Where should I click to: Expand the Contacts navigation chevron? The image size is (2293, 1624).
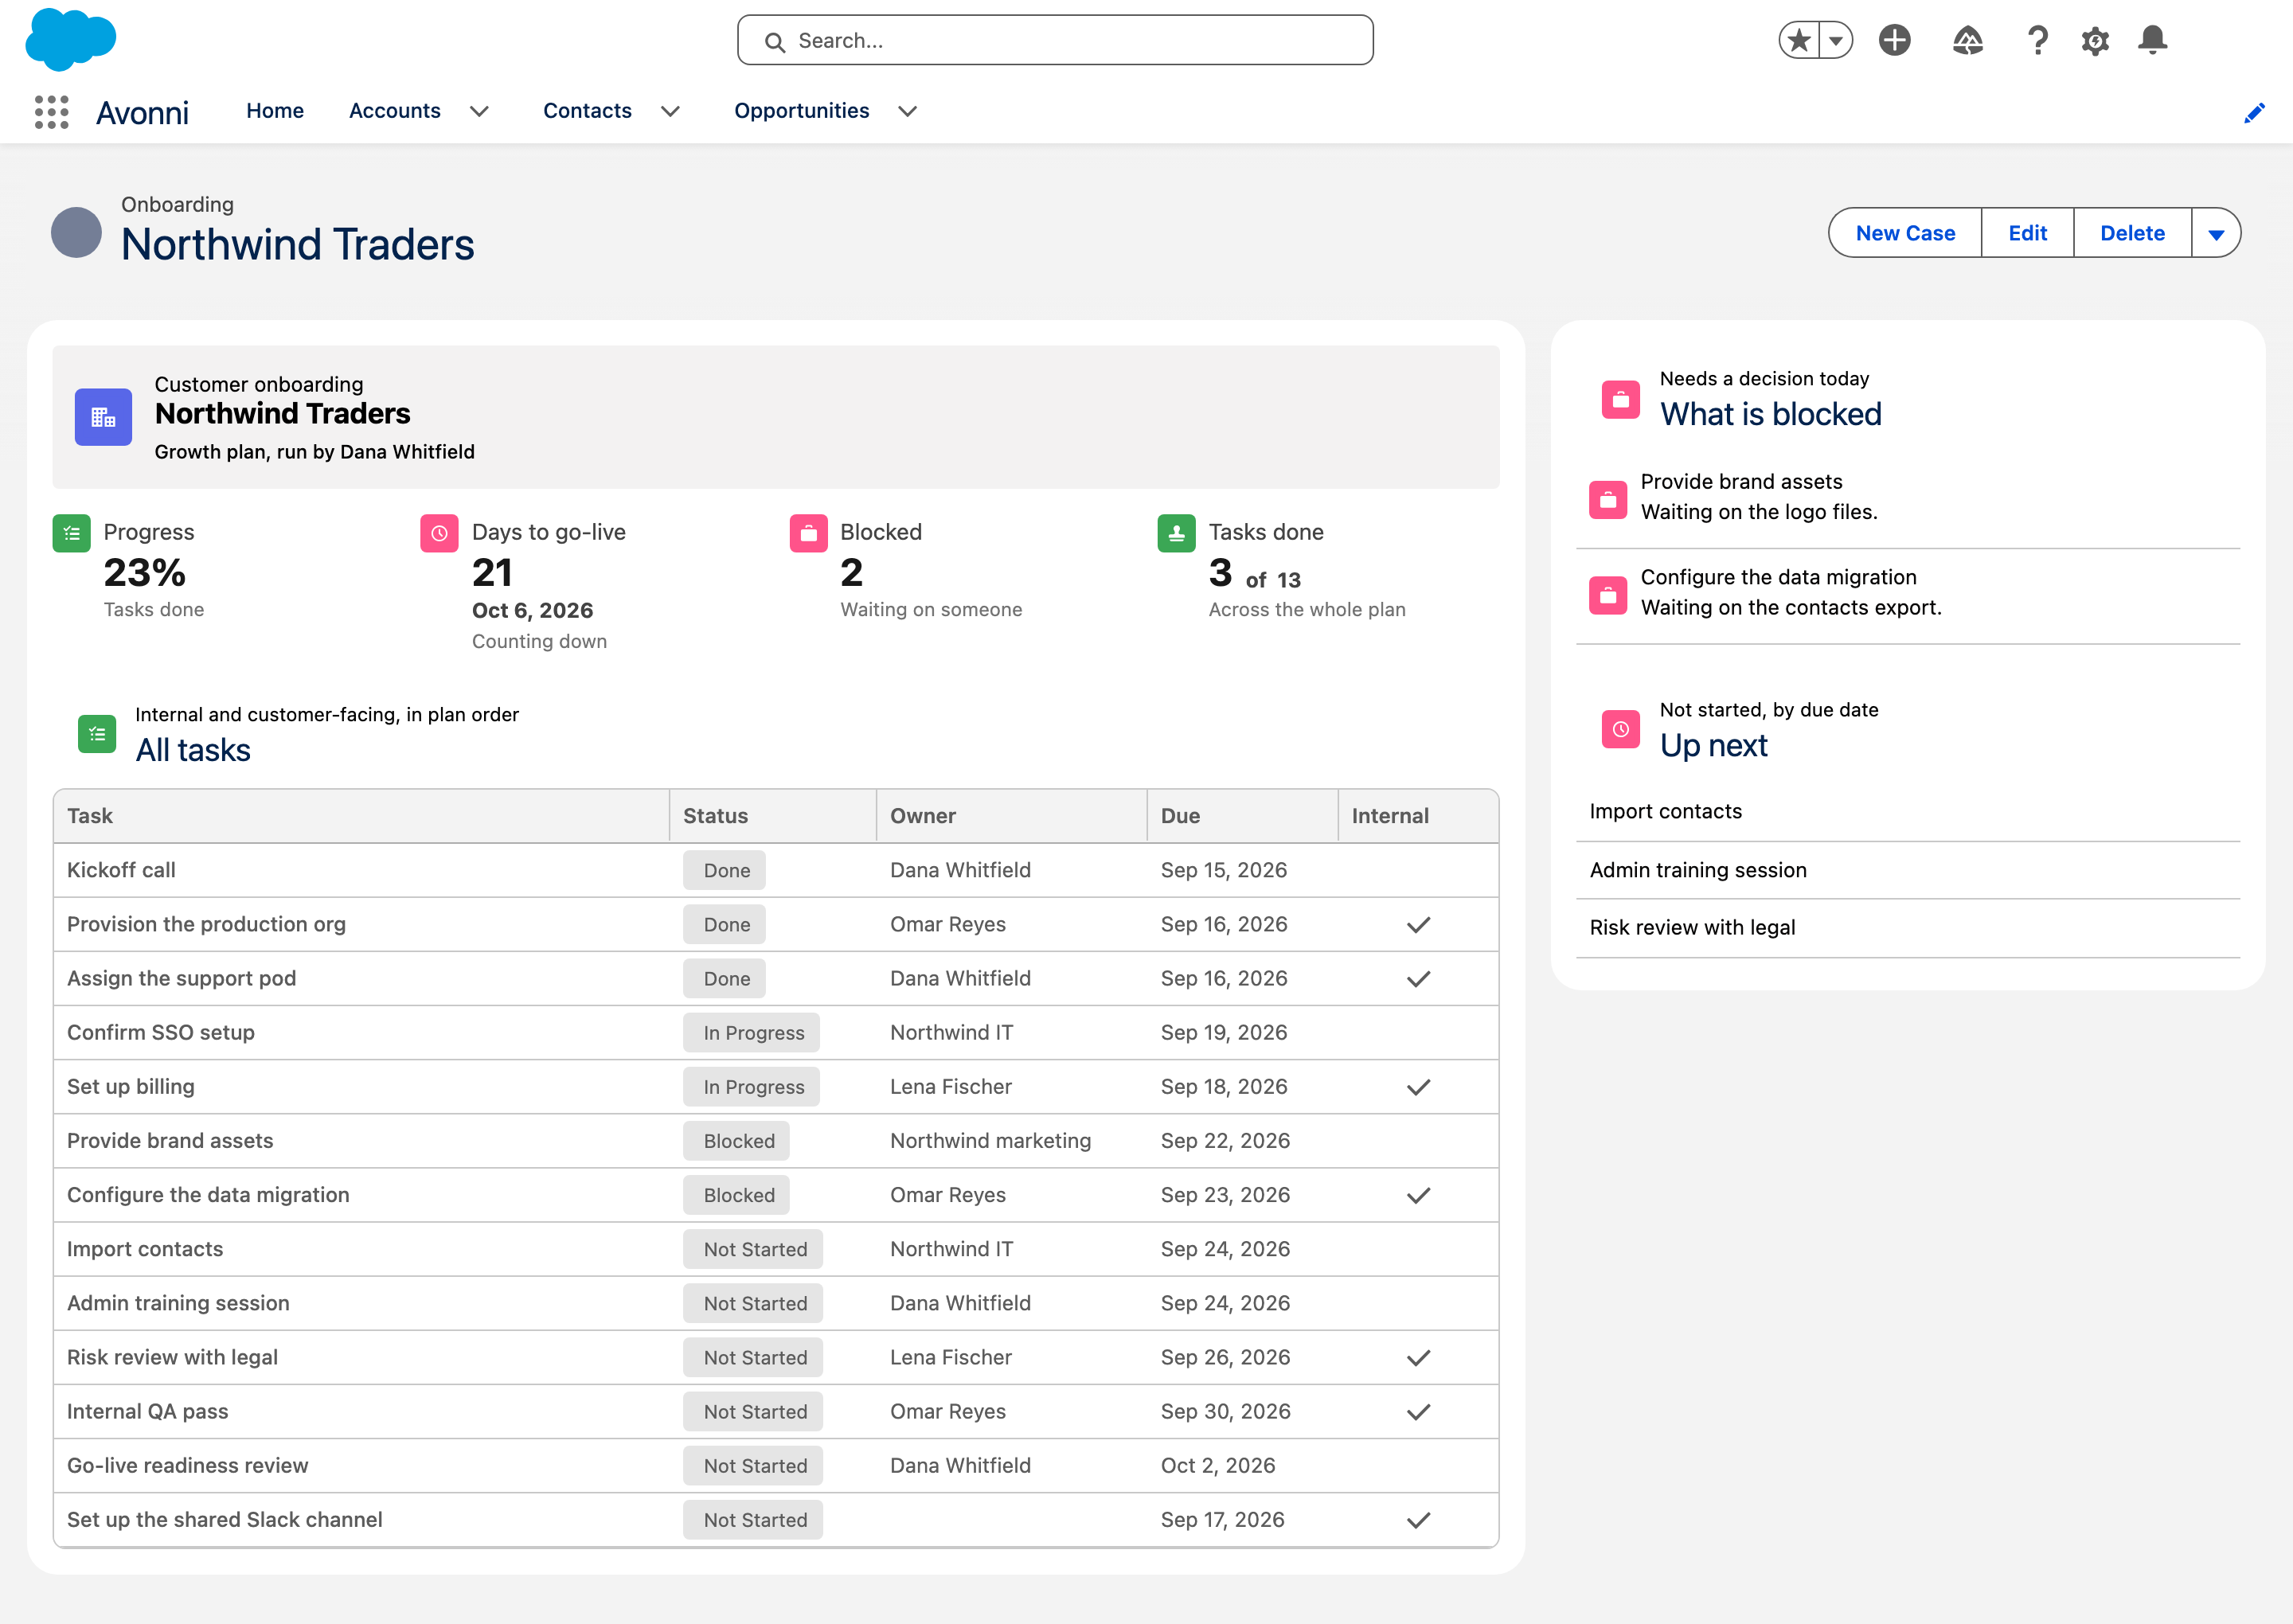click(670, 111)
